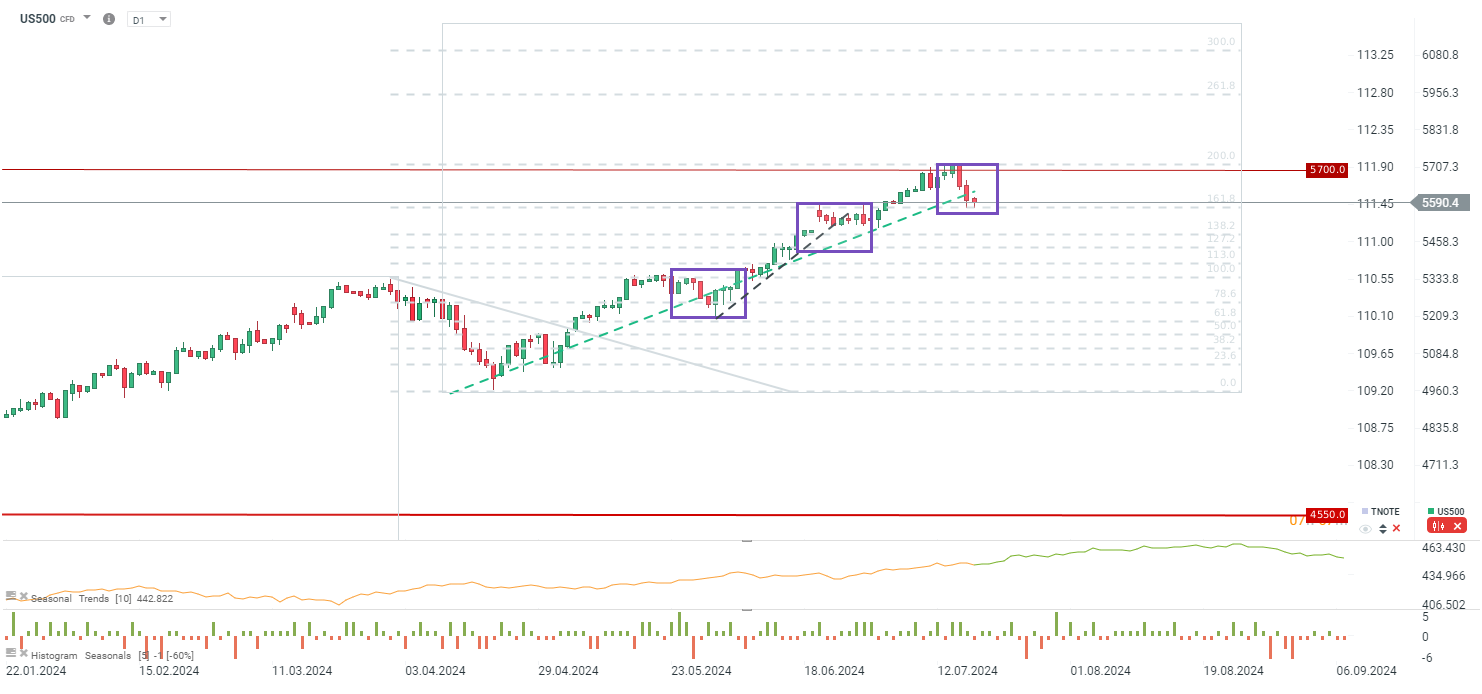Click the 261.8 Fibonacci level label
Image resolution: width=1482 pixels, height=694 pixels.
(x=1221, y=86)
